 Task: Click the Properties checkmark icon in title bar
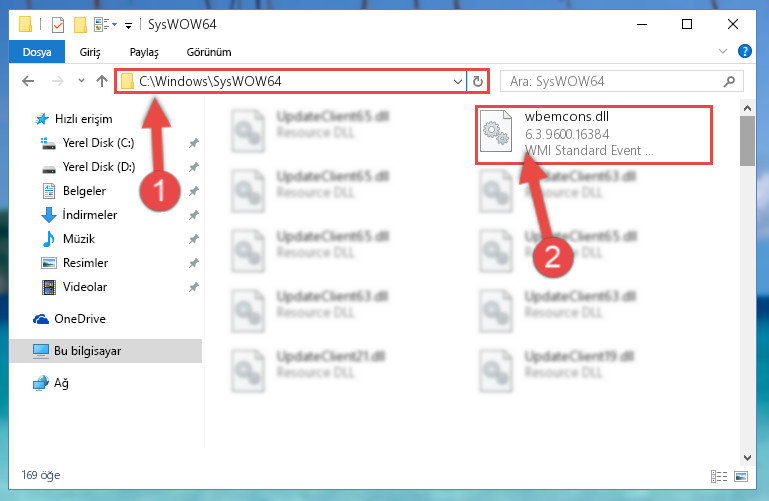[58, 24]
